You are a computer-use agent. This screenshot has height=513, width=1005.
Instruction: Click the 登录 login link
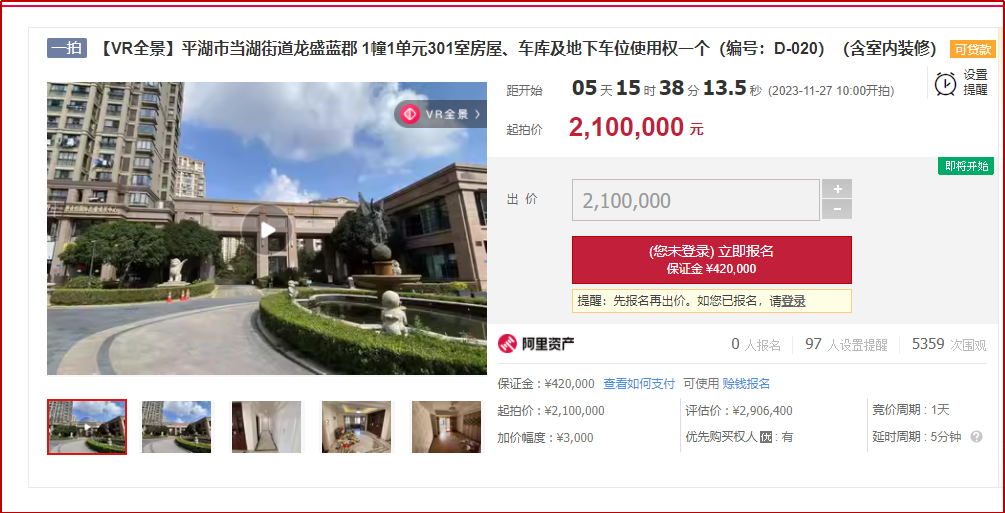(x=793, y=301)
